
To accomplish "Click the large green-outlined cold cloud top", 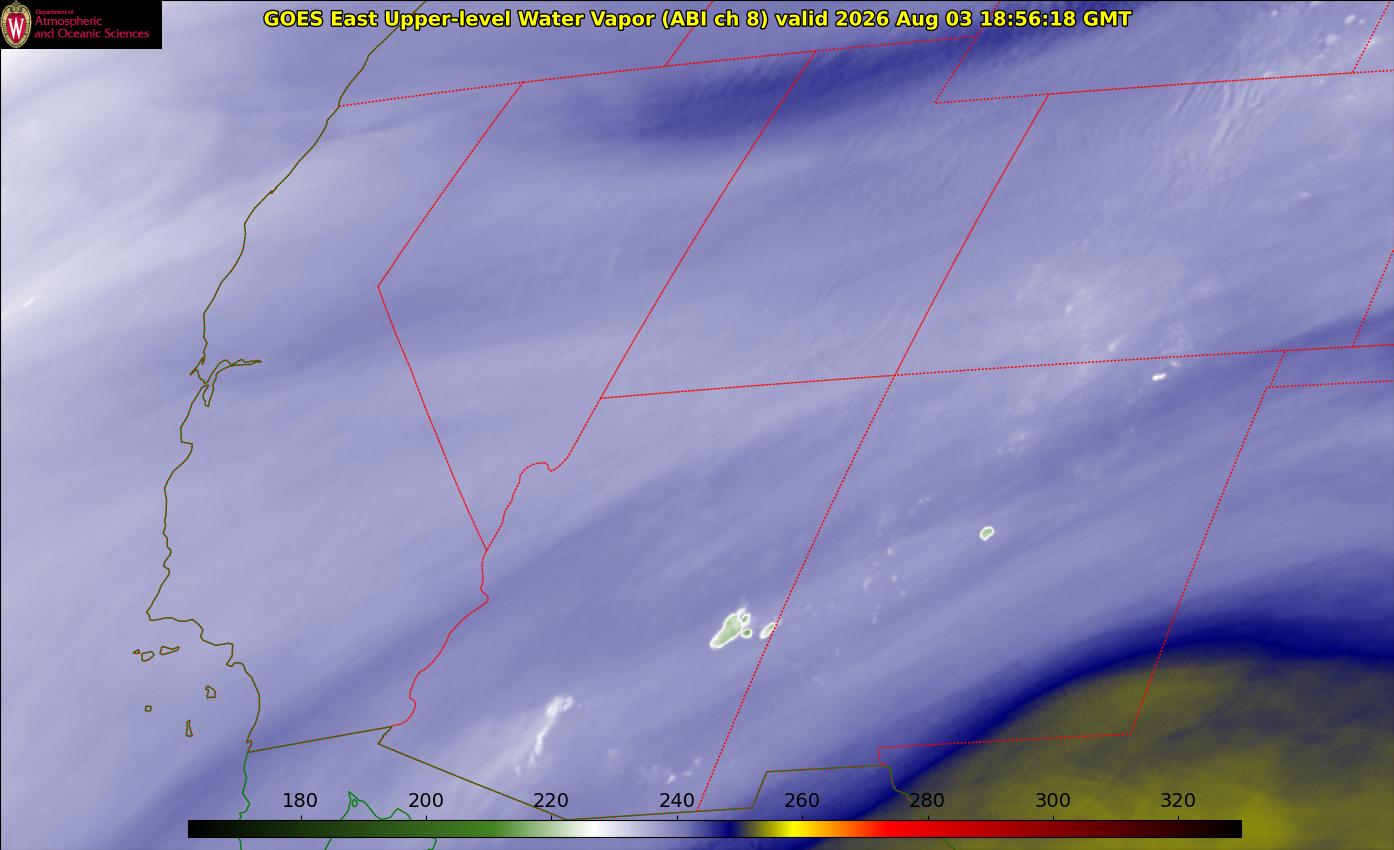I will coord(730,630).
